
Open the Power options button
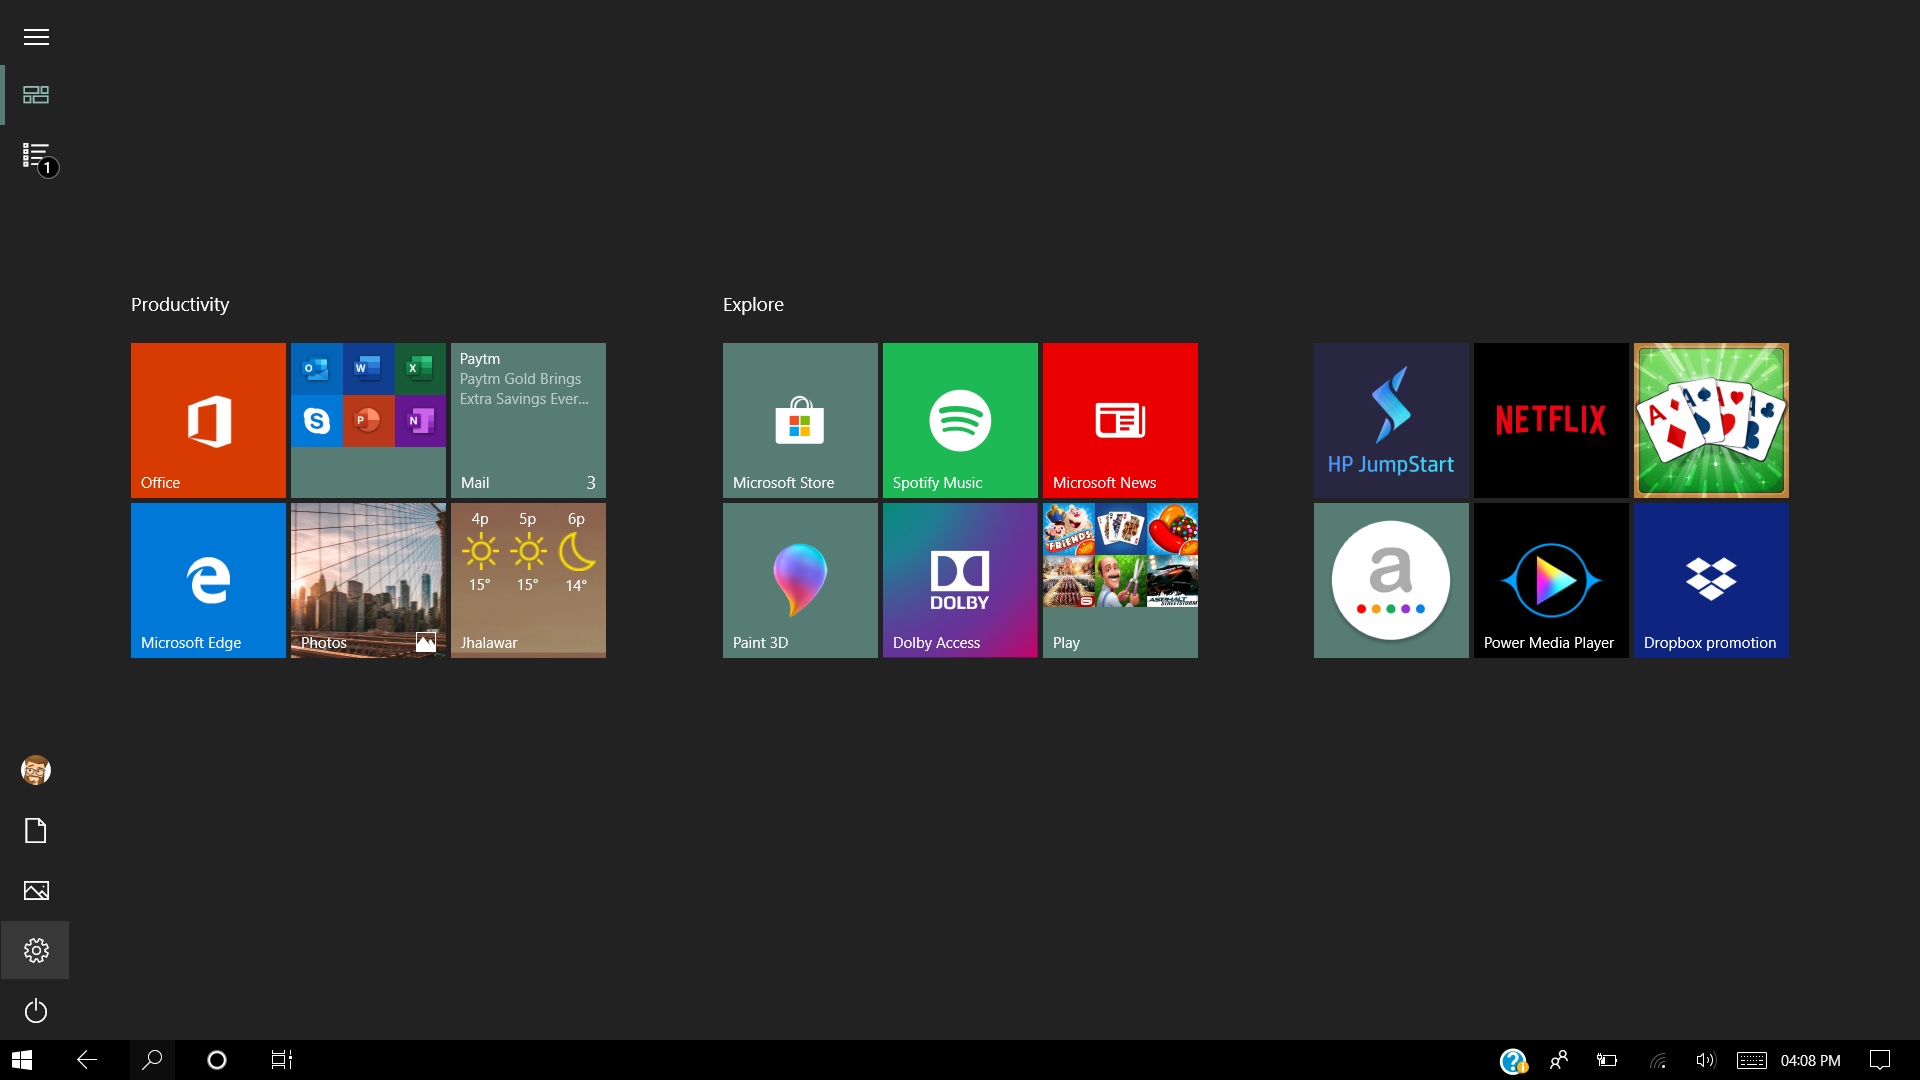[x=36, y=1011]
